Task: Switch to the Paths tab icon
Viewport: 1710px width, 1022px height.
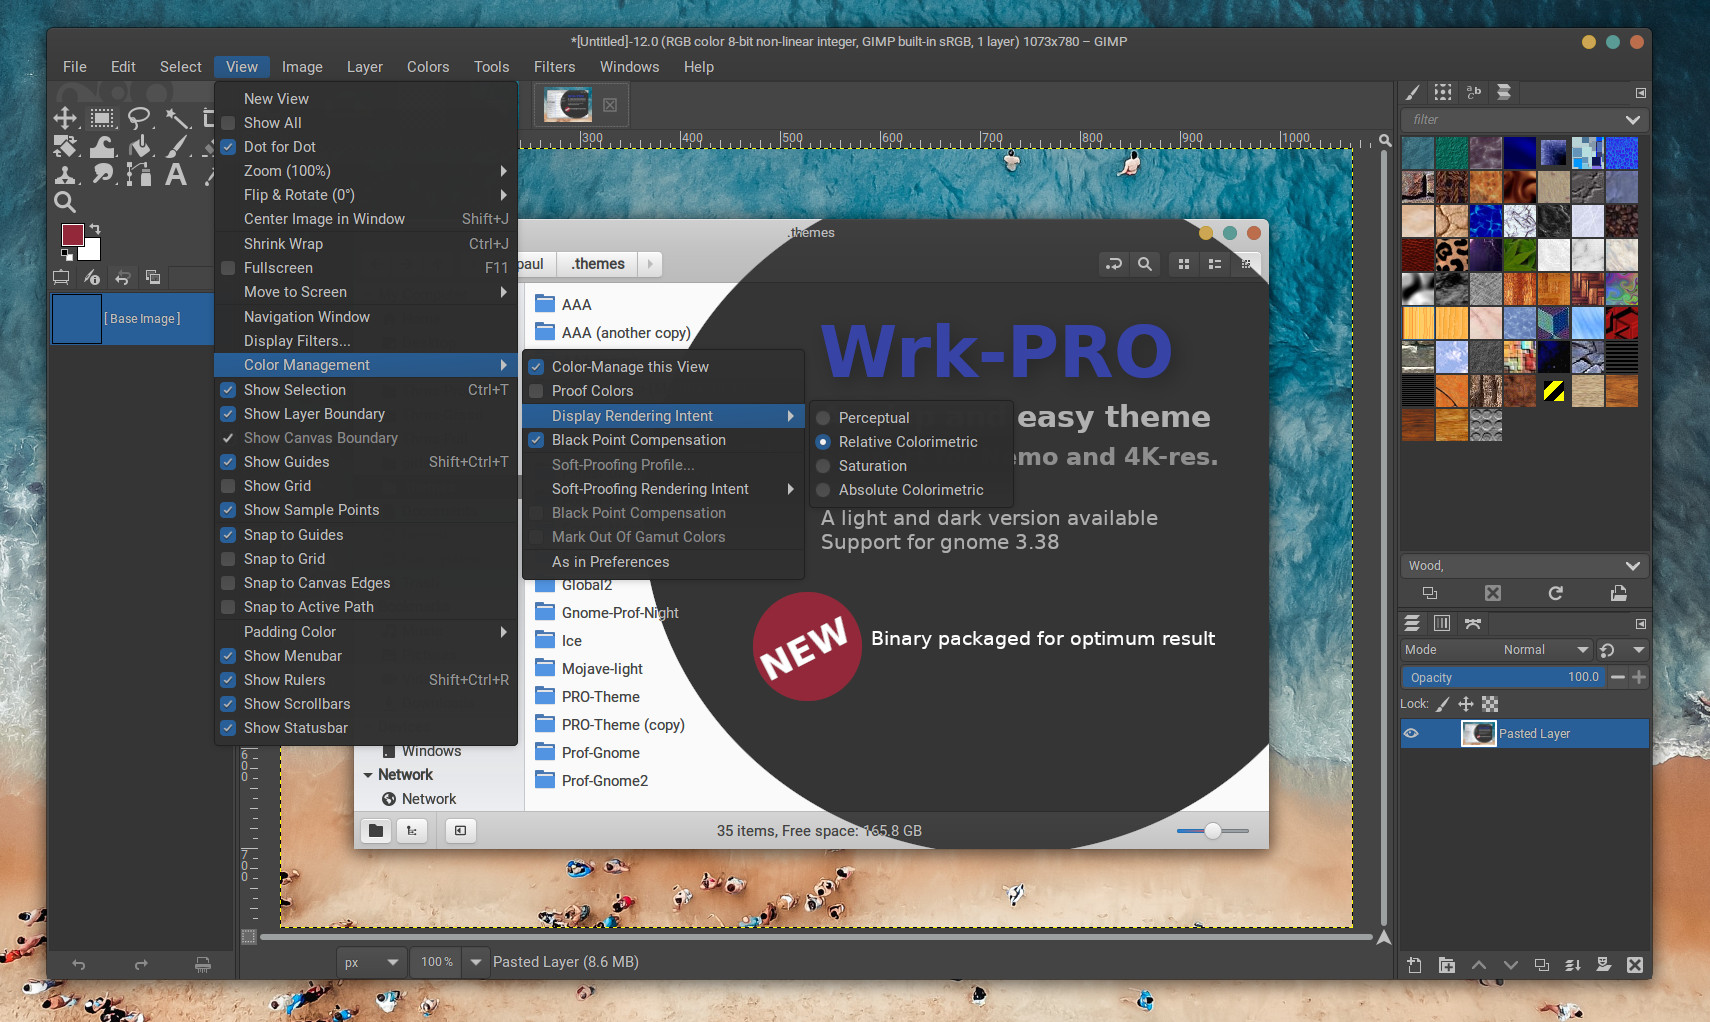Action: [x=1473, y=623]
